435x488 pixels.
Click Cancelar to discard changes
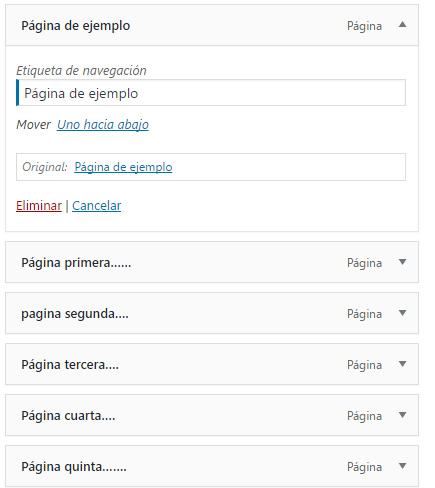point(97,205)
